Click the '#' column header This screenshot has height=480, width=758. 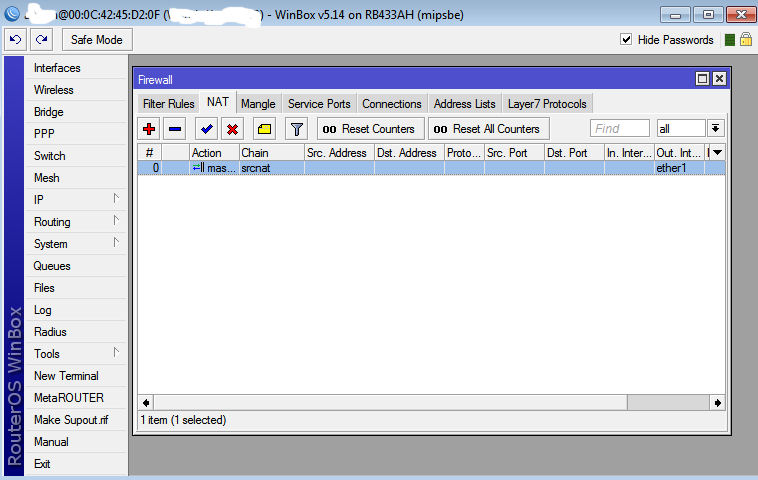149,153
